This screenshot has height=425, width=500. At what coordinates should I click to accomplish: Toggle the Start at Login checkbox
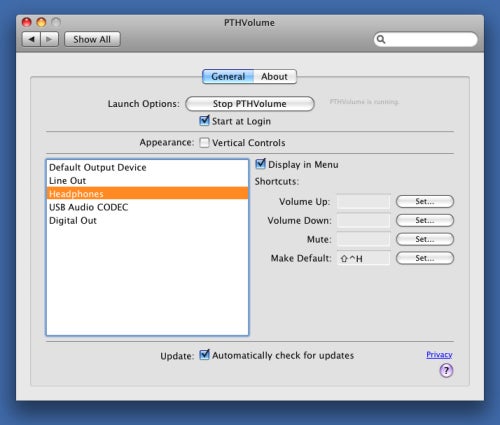204,121
